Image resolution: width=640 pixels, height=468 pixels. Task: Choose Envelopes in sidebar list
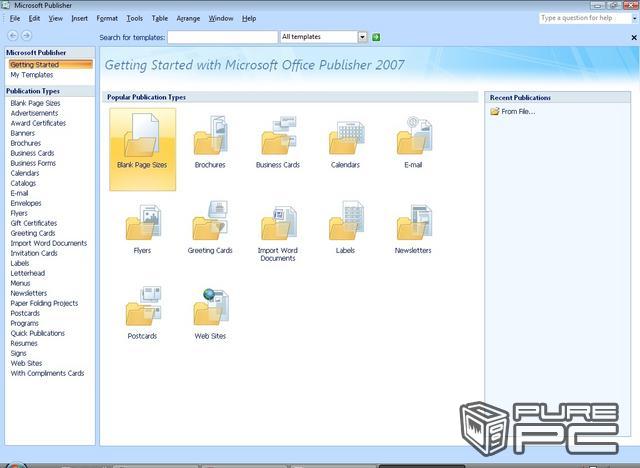[26, 203]
